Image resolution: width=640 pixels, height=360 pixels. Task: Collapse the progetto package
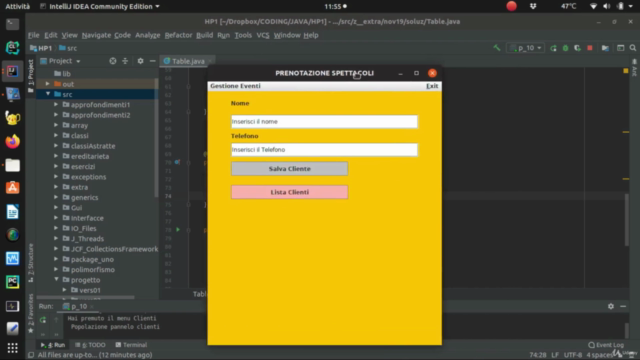click(x=56, y=280)
